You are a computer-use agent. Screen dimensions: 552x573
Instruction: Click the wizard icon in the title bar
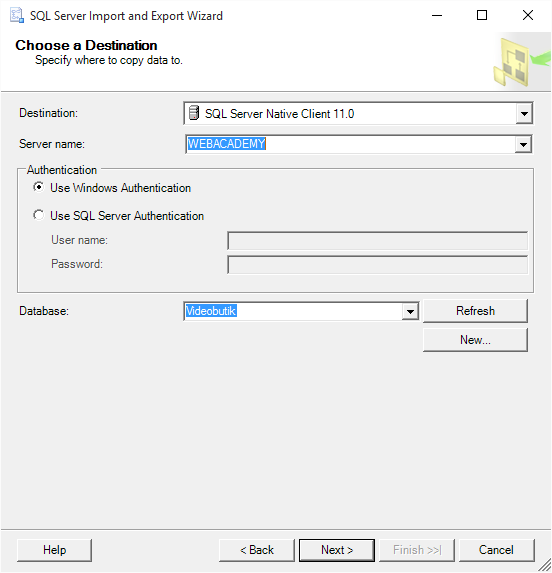click(16, 15)
